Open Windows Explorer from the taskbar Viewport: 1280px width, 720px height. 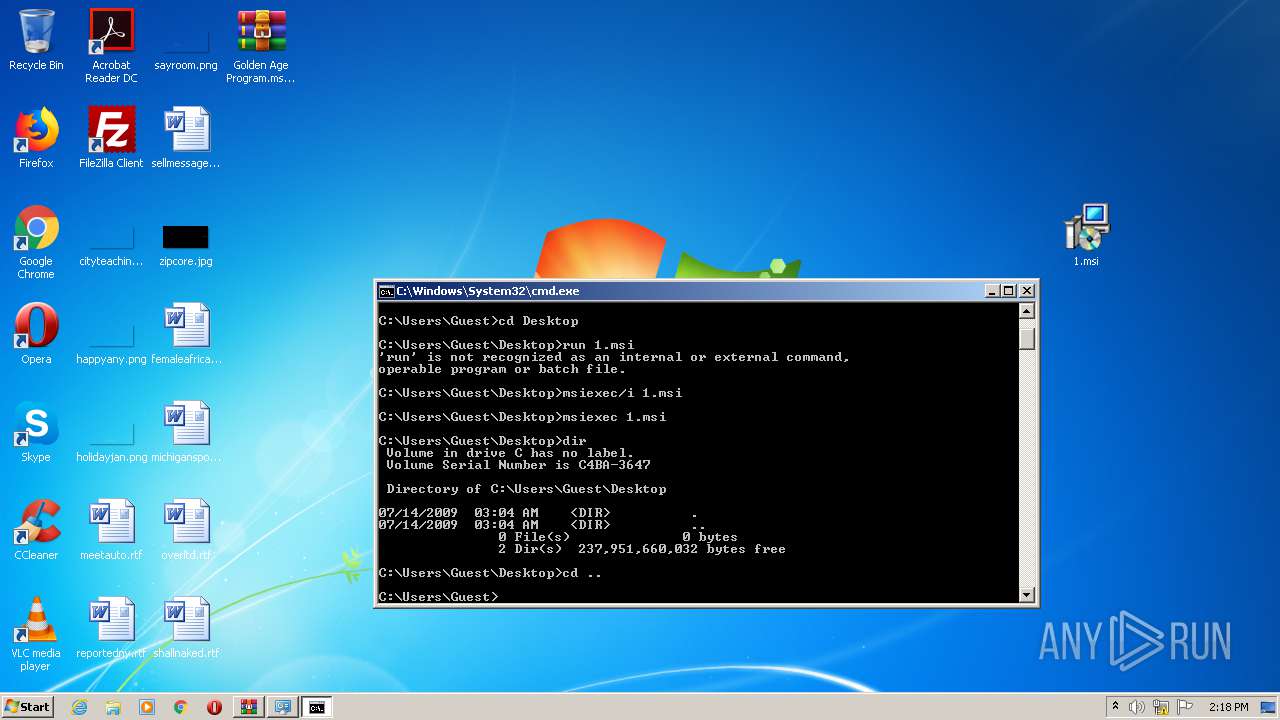pyautogui.click(x=113, y=707)
